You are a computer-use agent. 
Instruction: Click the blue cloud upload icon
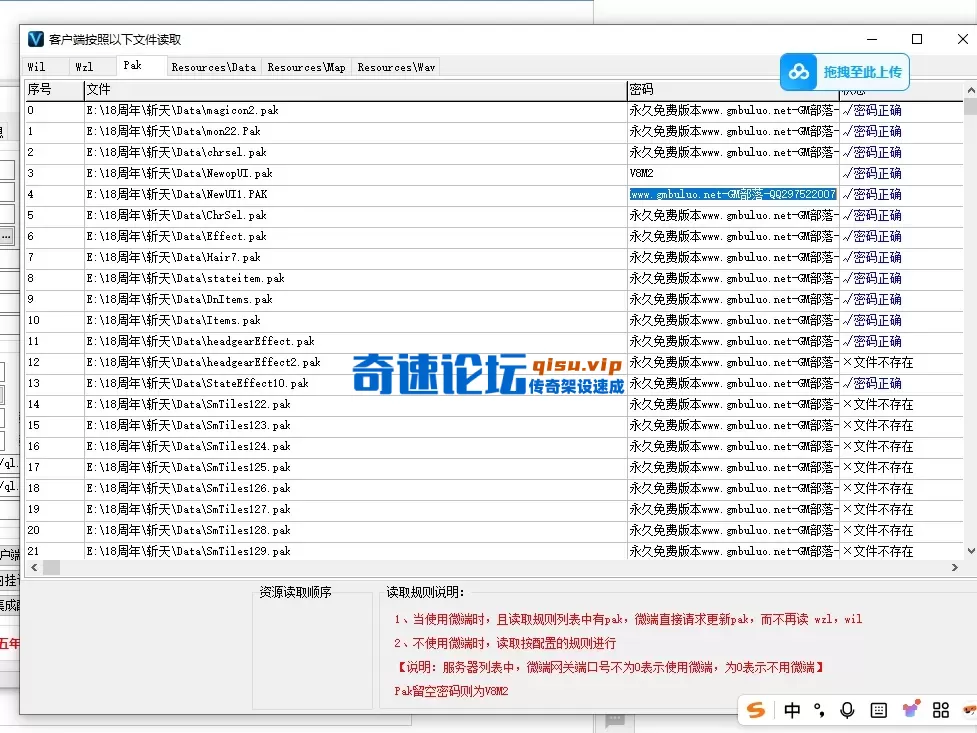(799, 72)
